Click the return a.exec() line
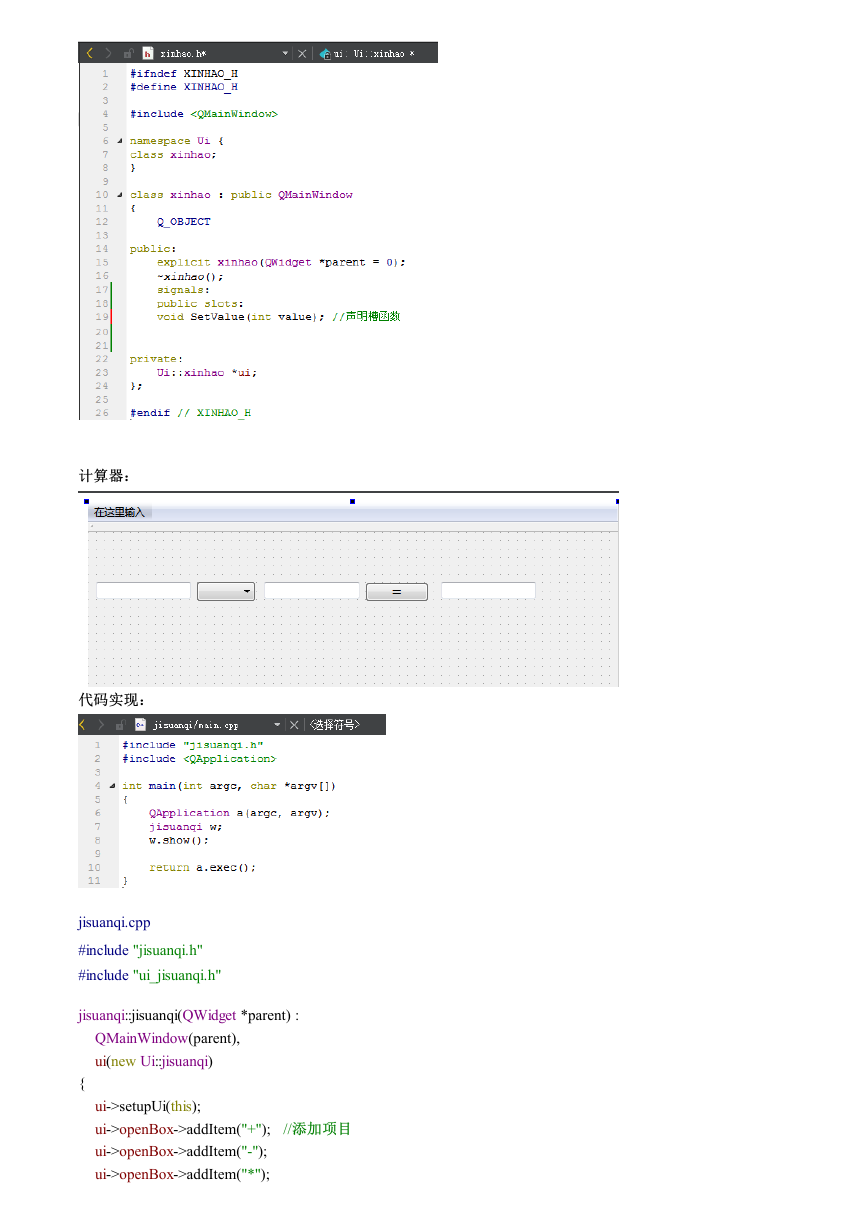868x1228 pixels. [203, 867]
